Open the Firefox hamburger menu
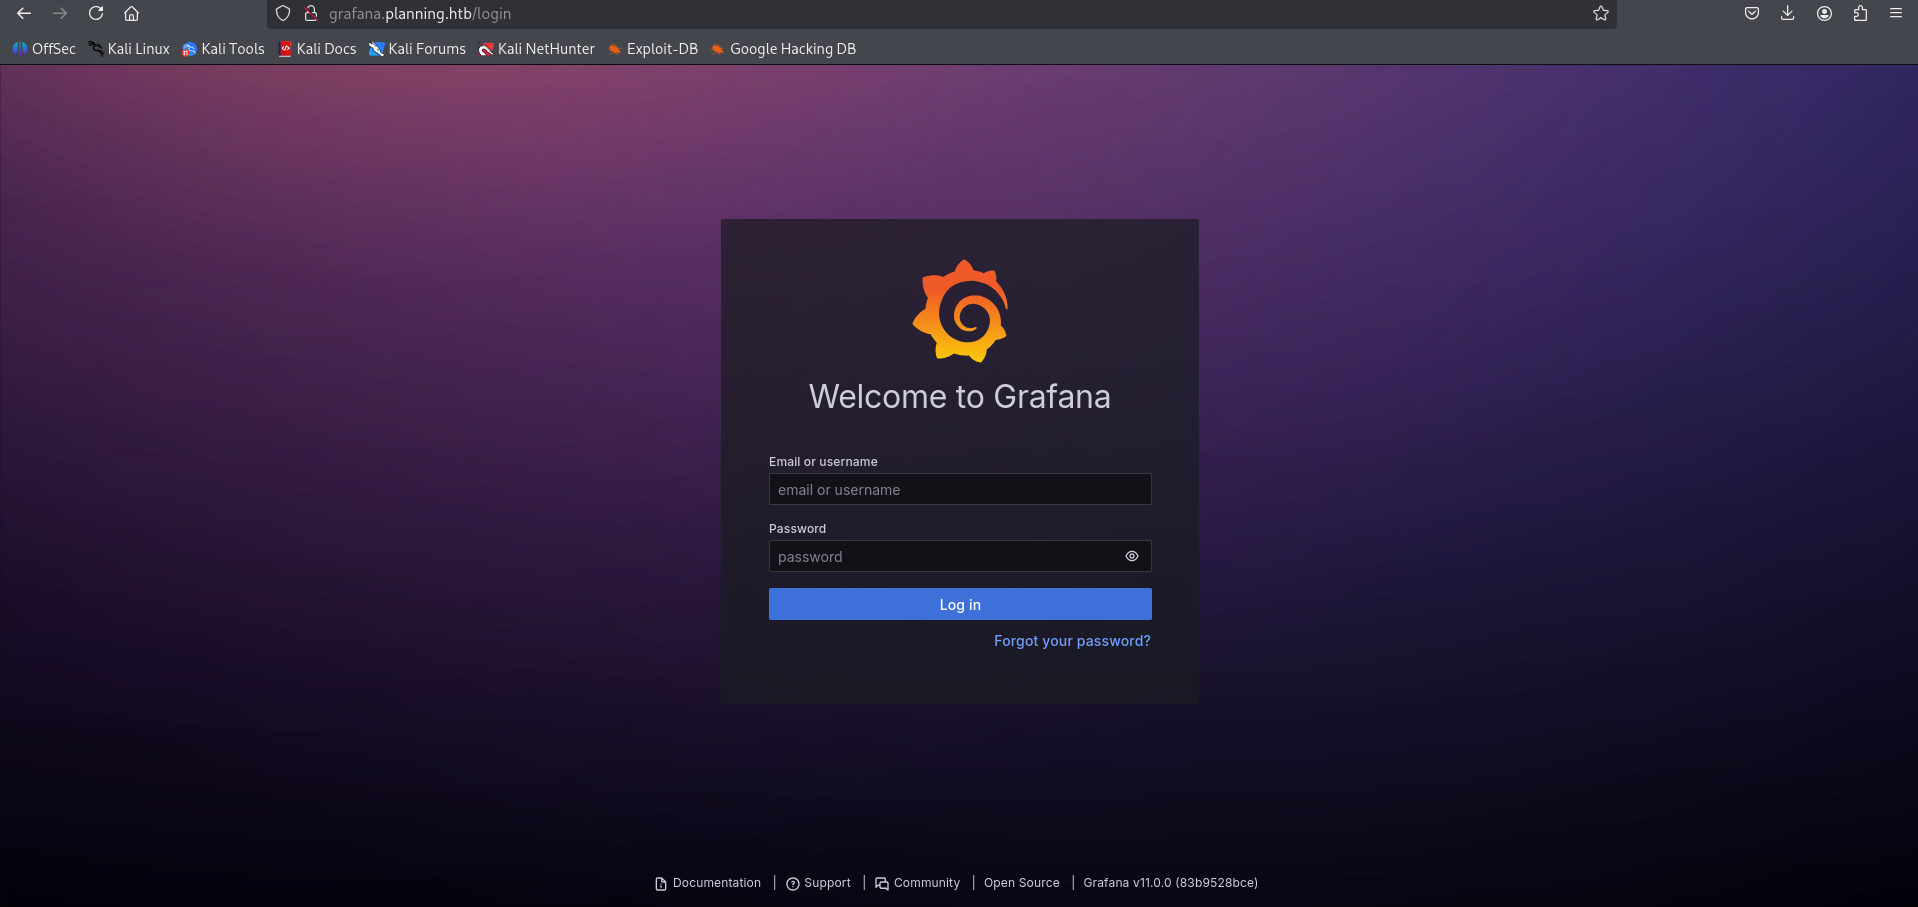Viewport: 1918px width, 907px height. pyautogui.click(x=1896, y=14)
